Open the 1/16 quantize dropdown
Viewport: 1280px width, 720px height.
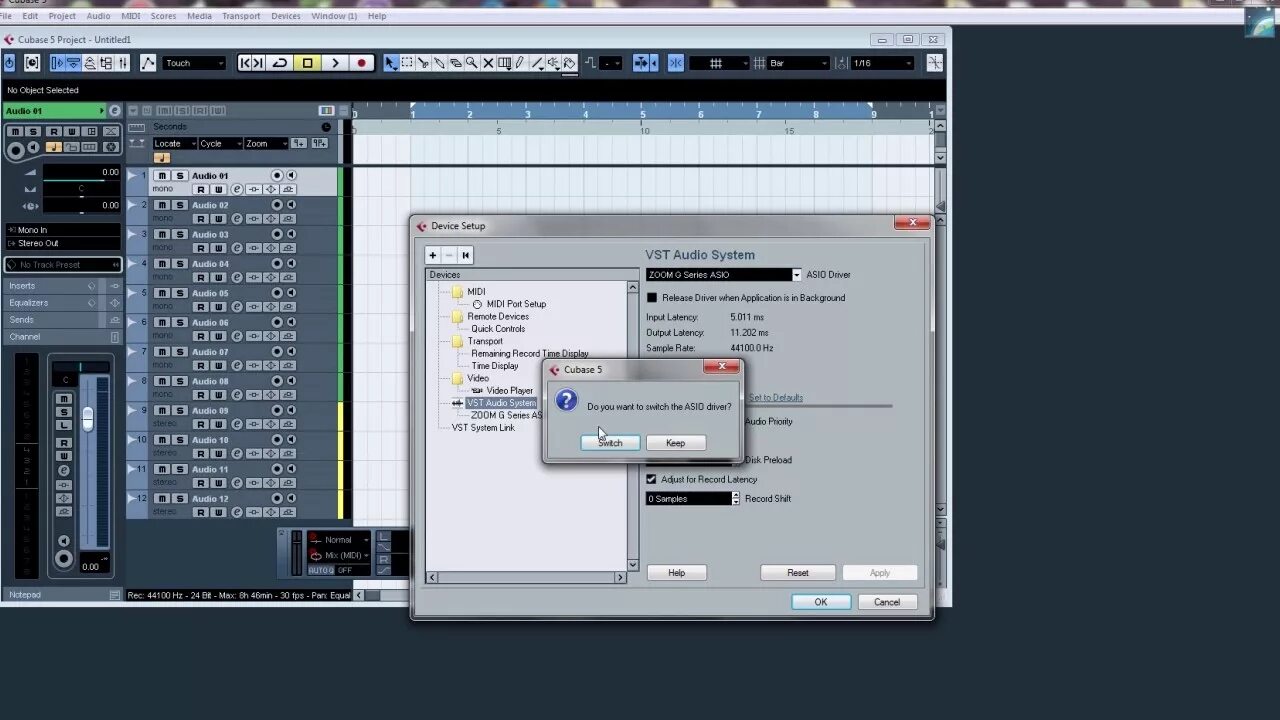(882, 63)
